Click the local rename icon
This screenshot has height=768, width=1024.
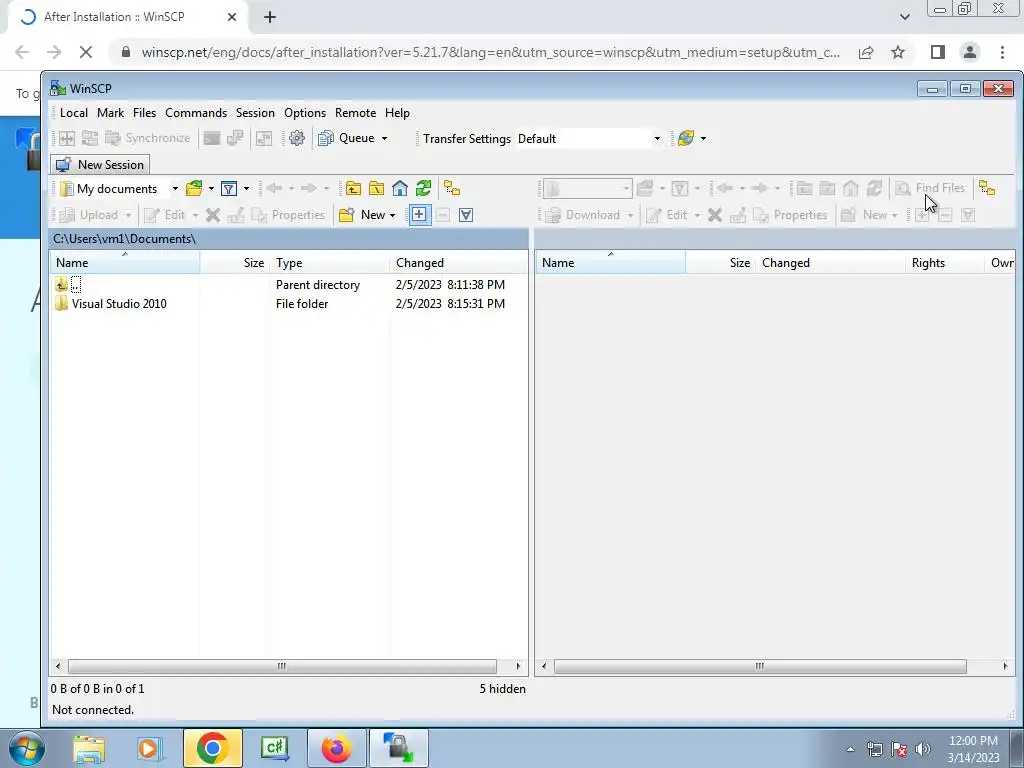click(236, 215)
